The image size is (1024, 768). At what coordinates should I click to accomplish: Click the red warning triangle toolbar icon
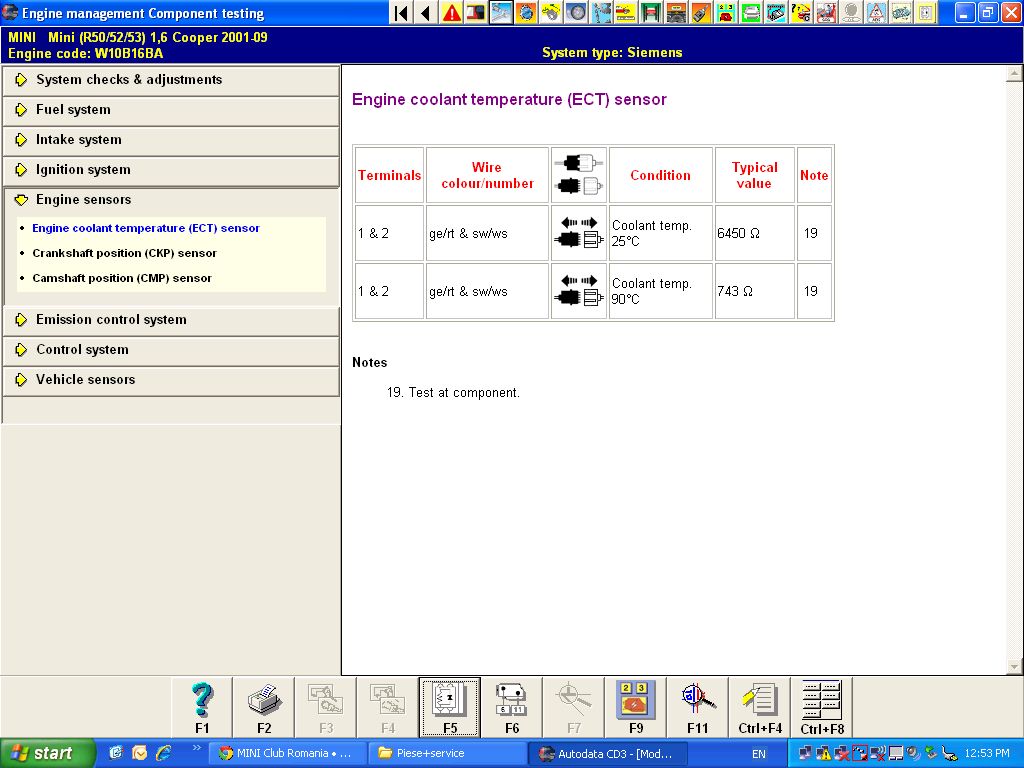451,13
